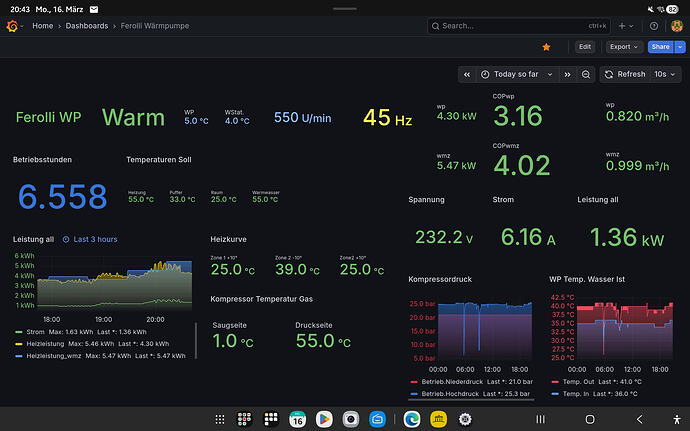Open Kompressordruck panel title menu
Screen dimensions: 690x431
point(440,279)
